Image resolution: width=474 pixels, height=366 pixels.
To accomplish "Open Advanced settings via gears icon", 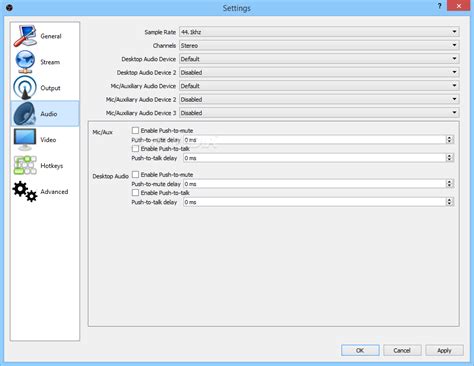I will 25,191.
